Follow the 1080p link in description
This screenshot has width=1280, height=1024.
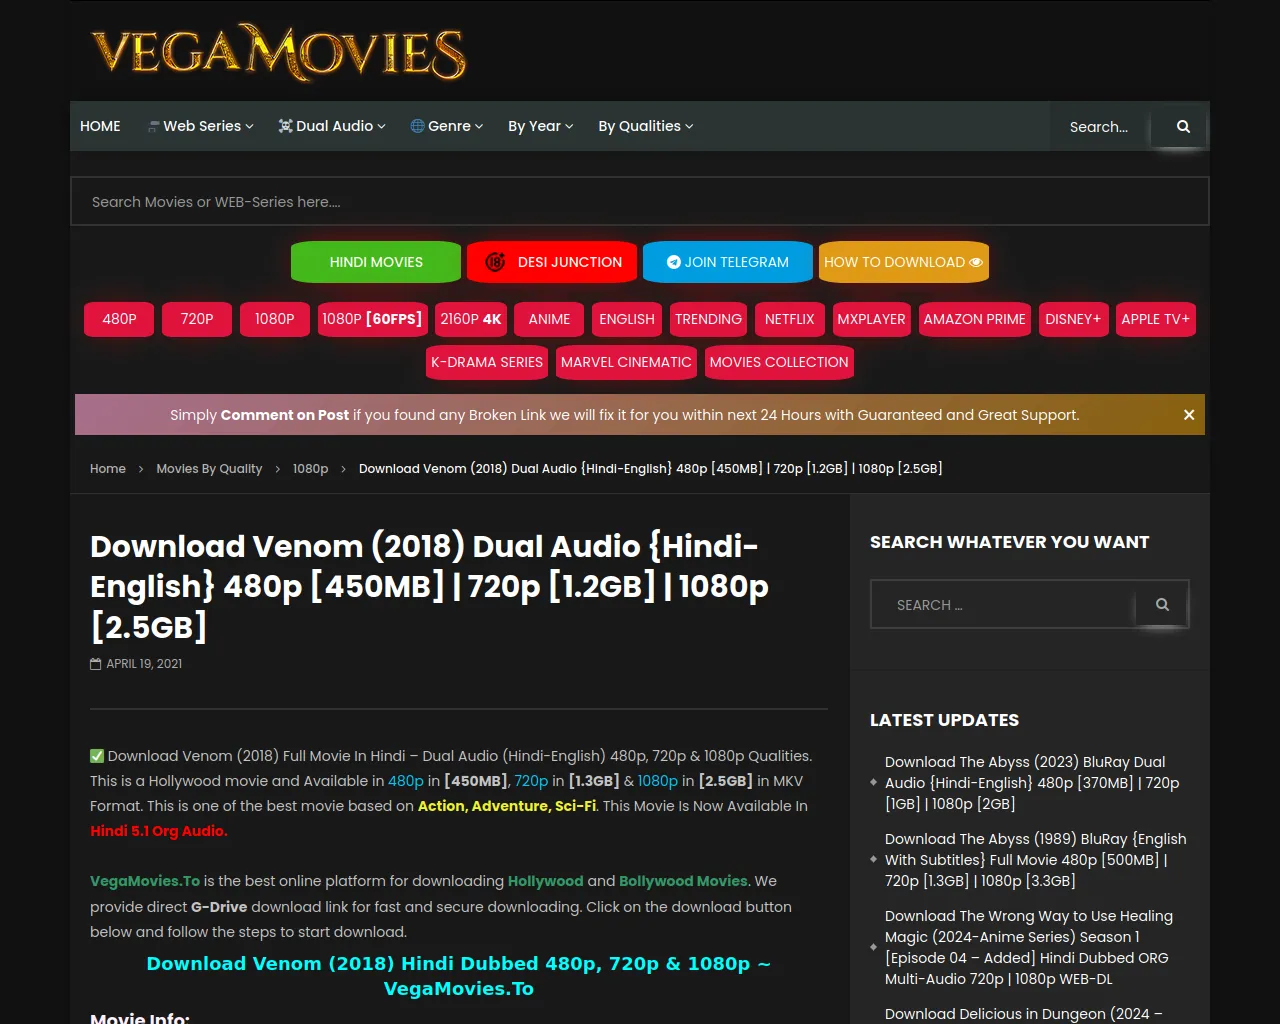(x=658, y=781)
